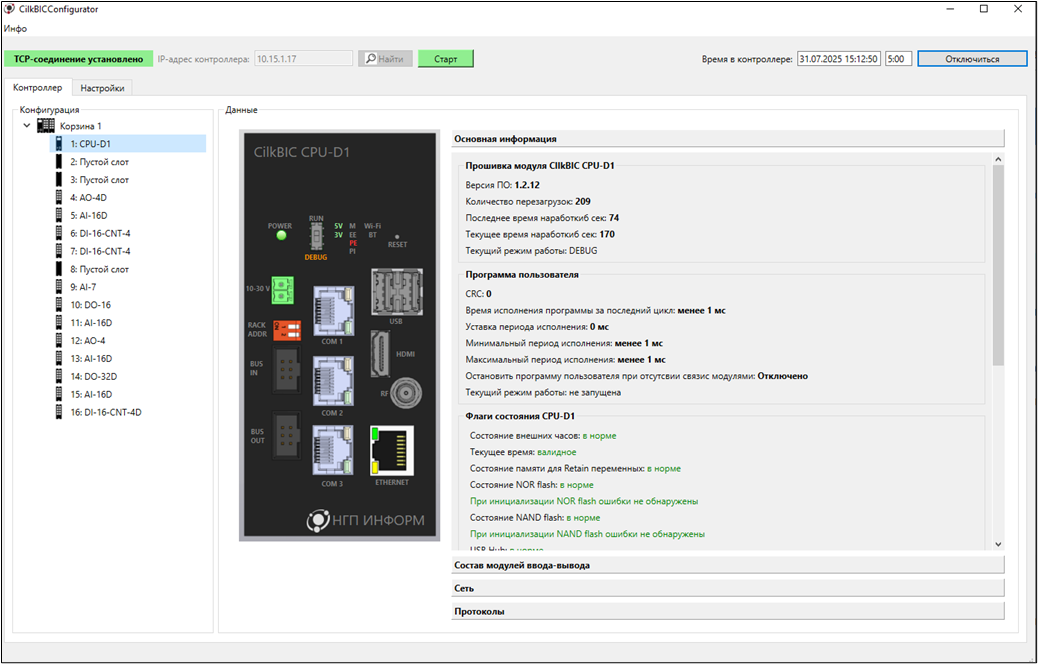Viewport: 1038px width, 664px height.
Task: Click the info panel scroll up arrow
Action: click(998, 159)
